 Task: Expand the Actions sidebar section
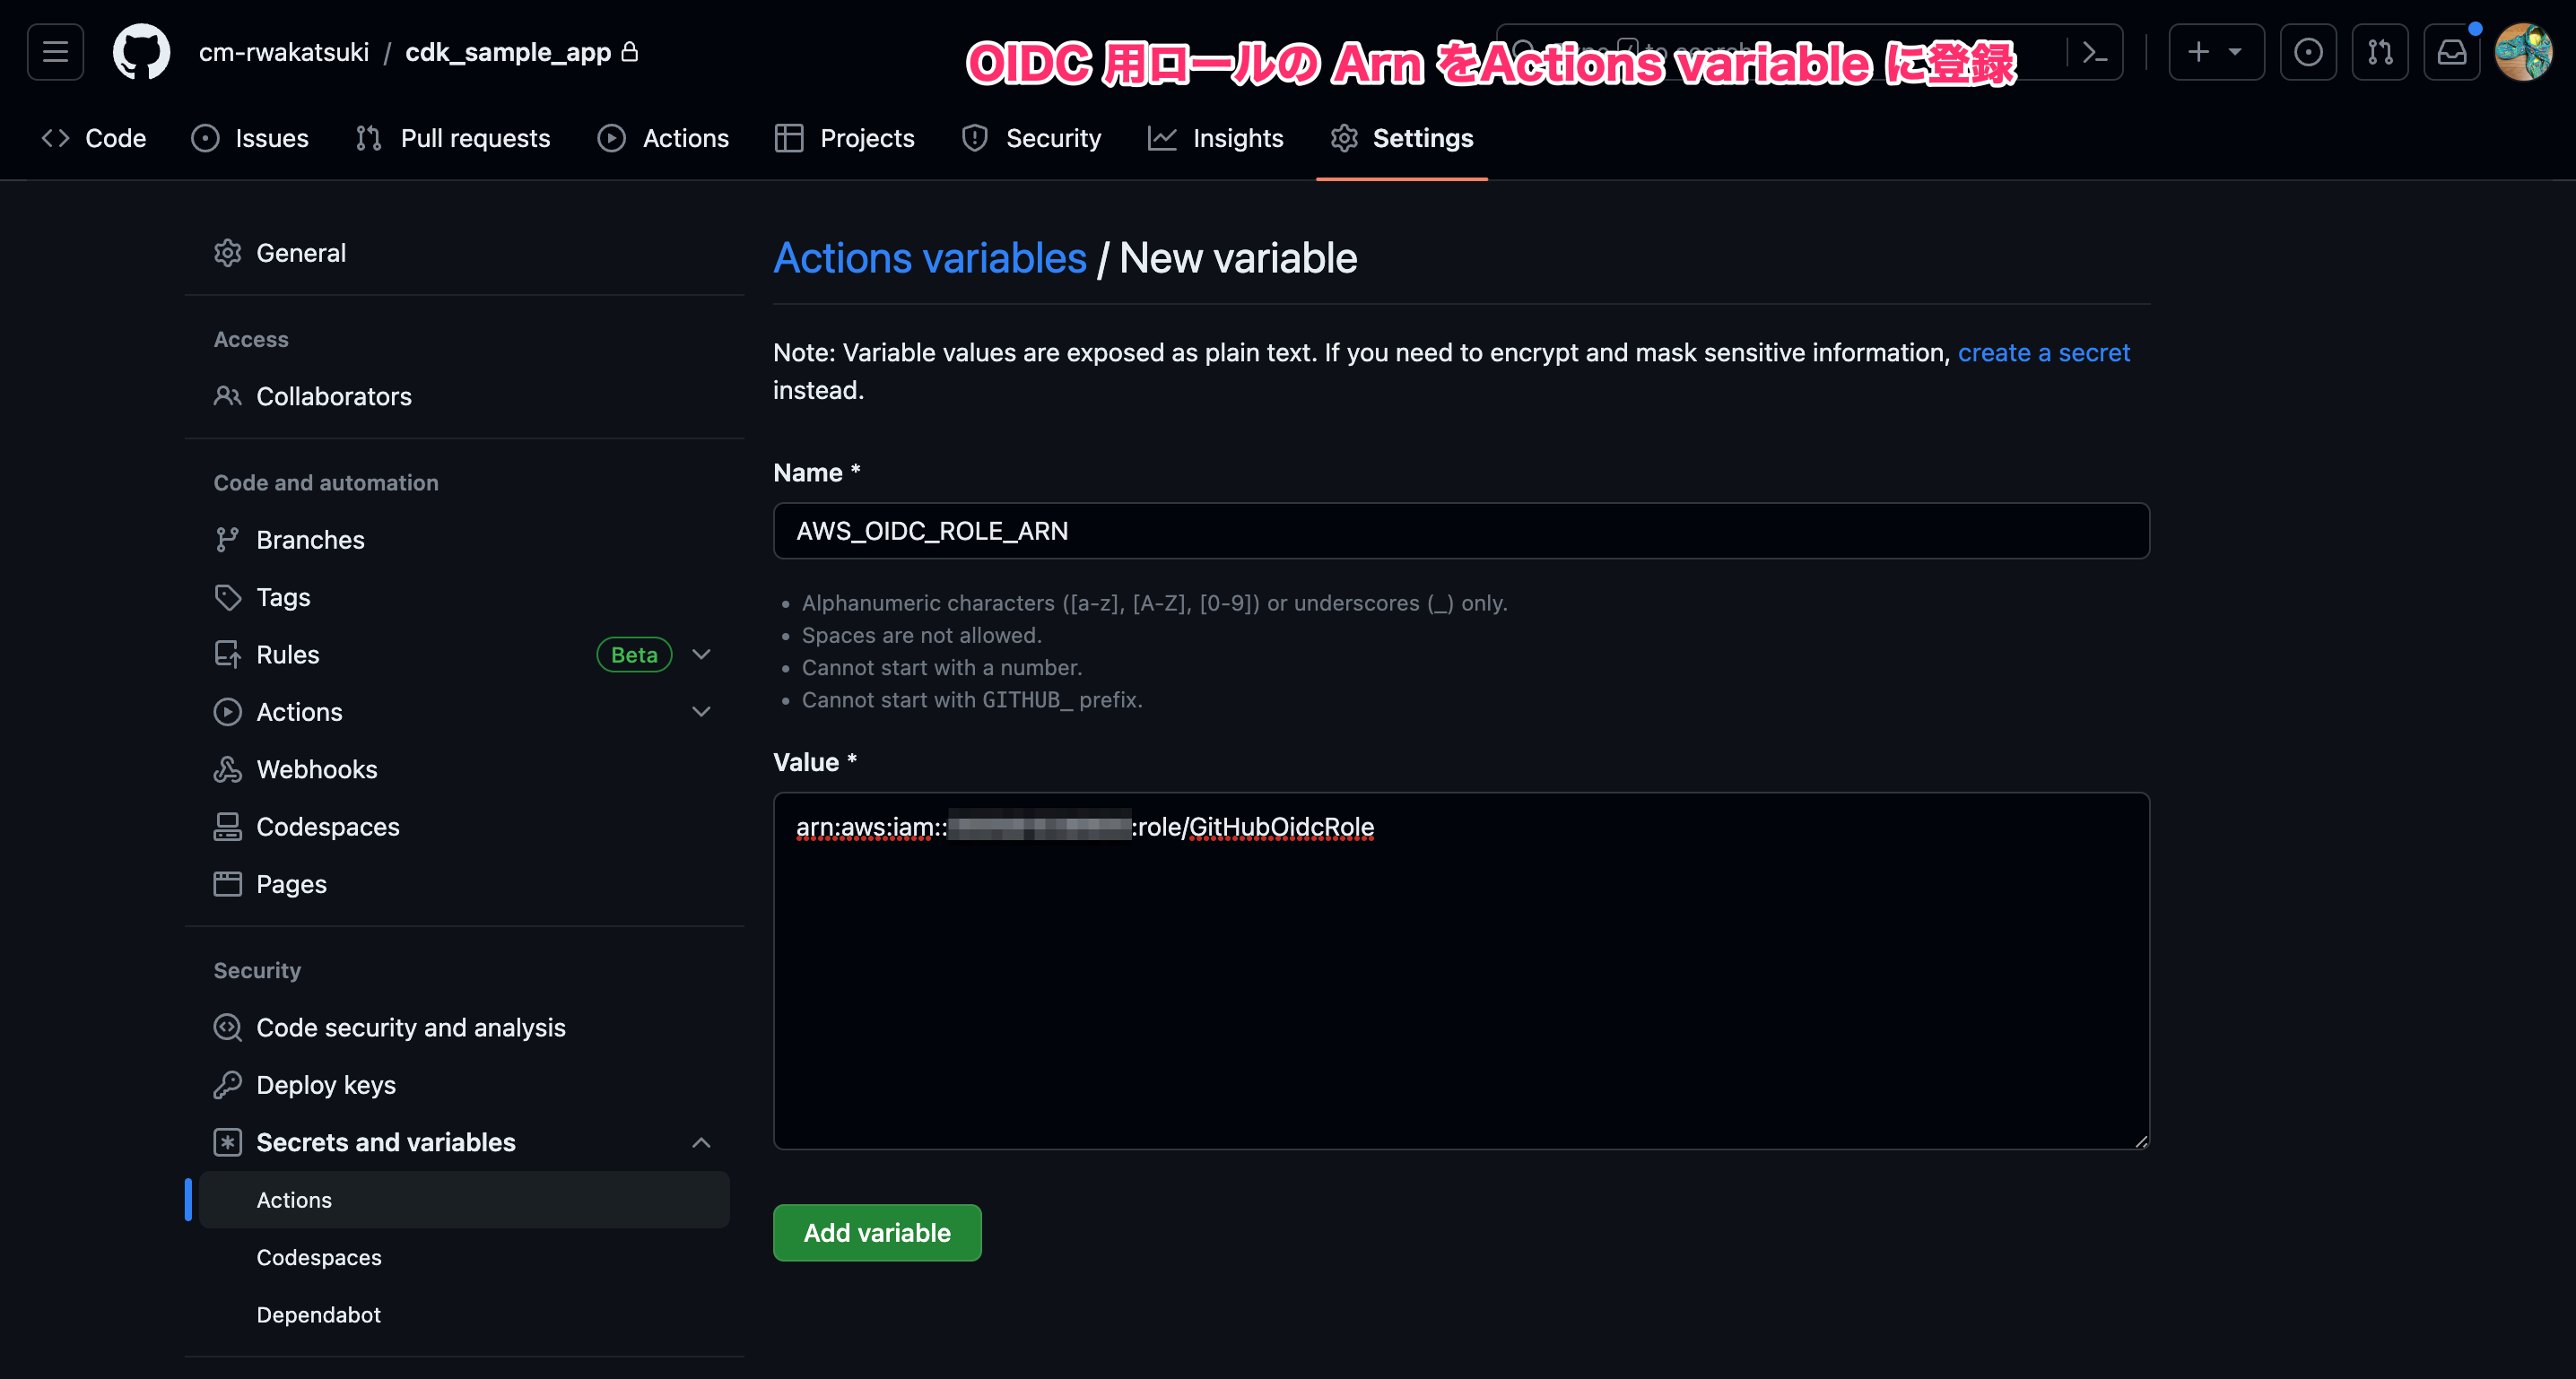[x=701, y=711]
